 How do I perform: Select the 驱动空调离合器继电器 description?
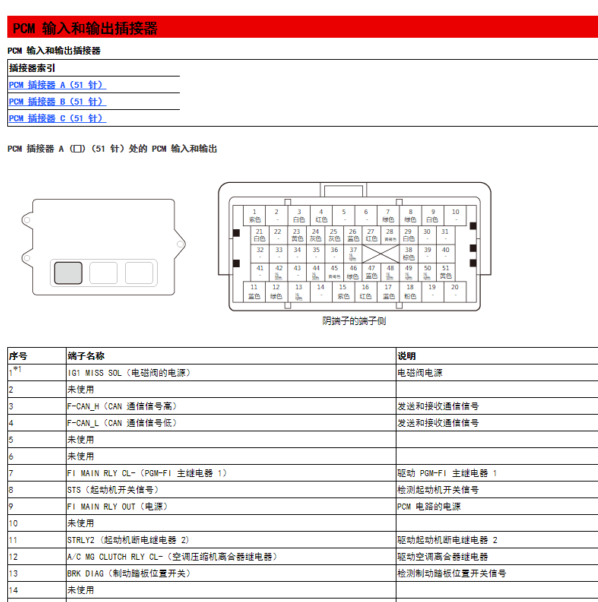[x=497, y=556]
